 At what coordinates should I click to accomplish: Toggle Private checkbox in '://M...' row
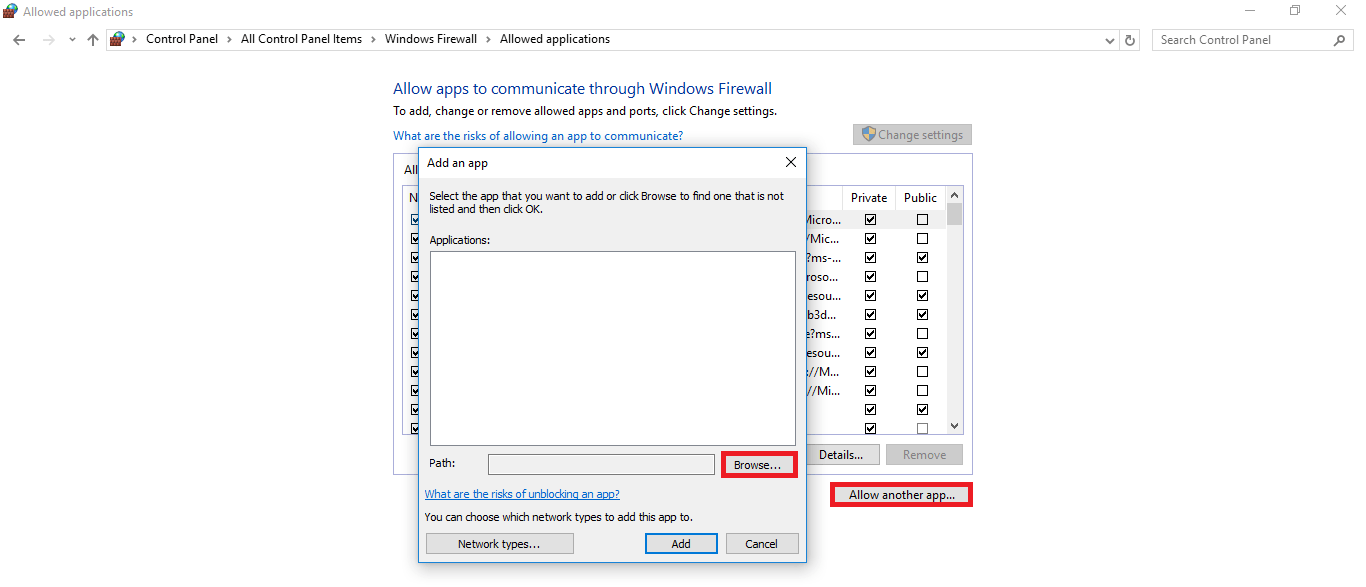pyautogui.click(x=870, y=372)
